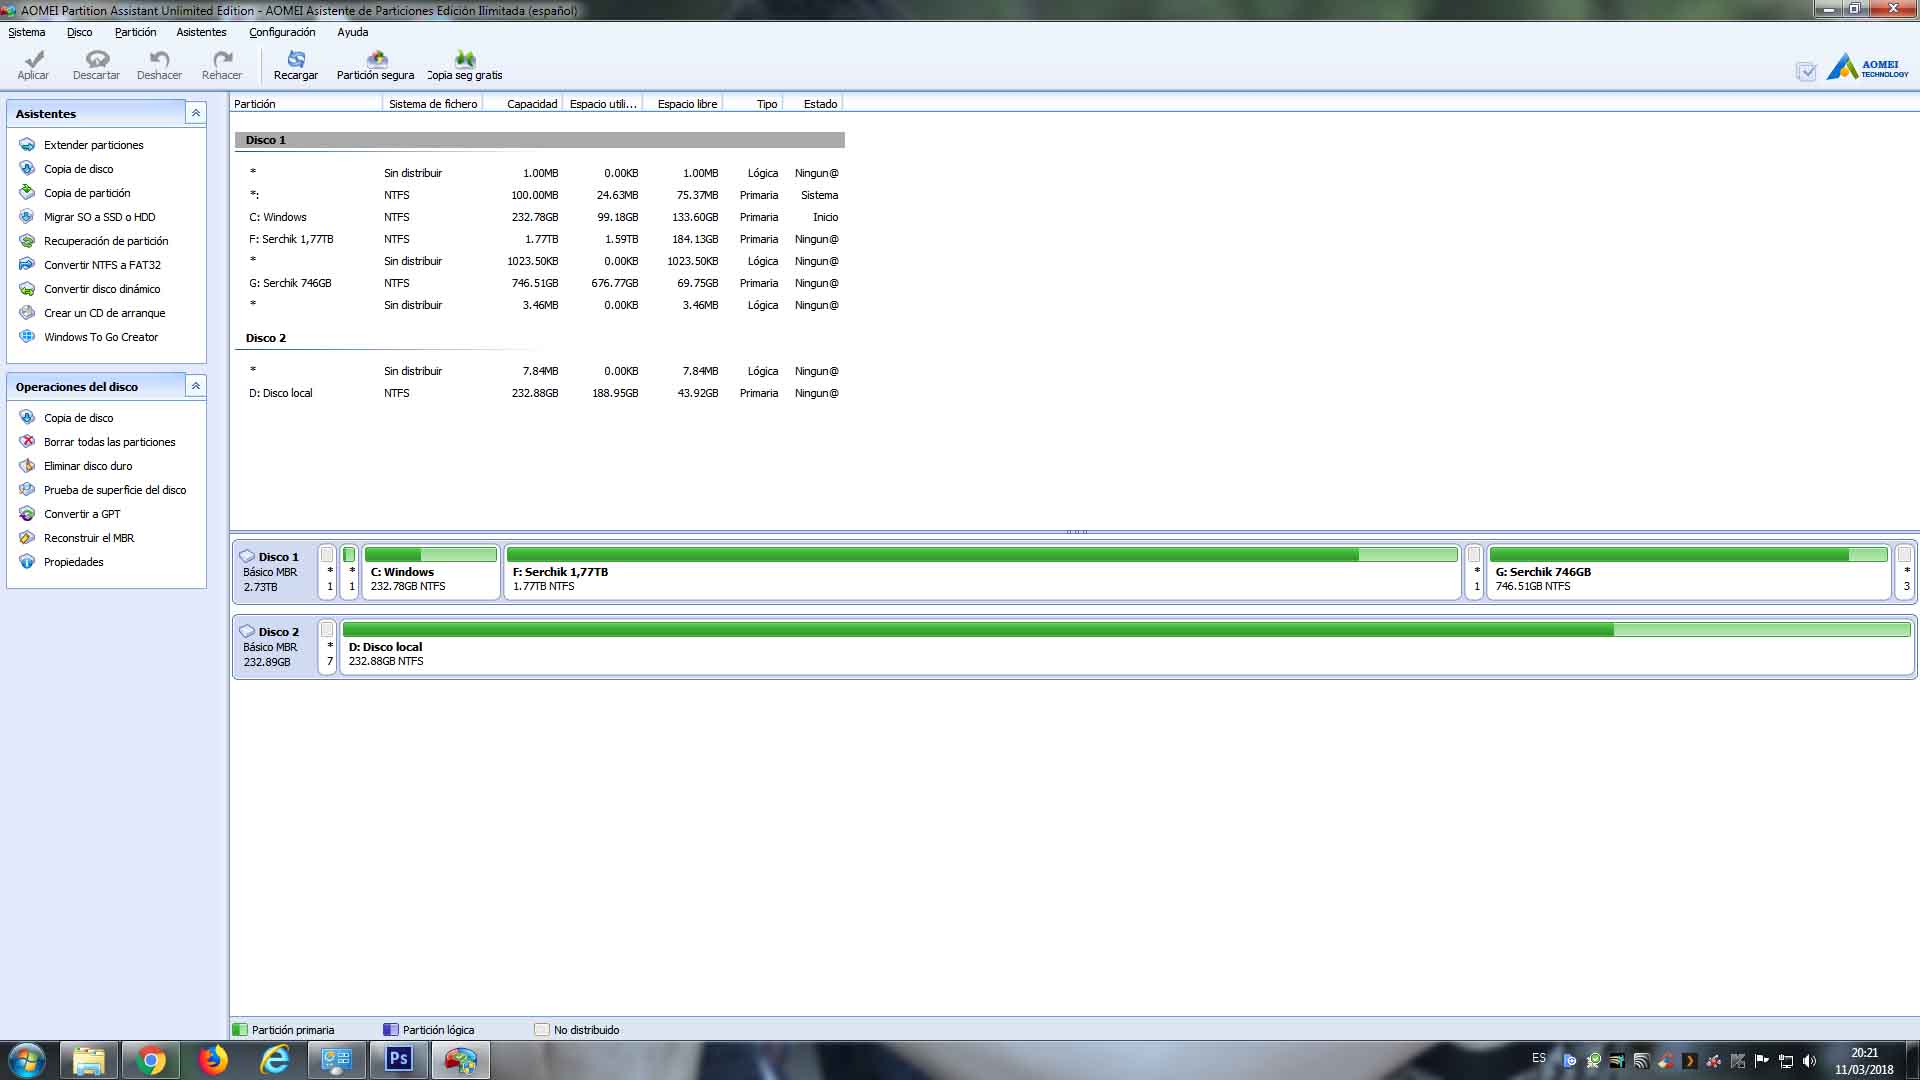This screenshot has width=1920, height=1080.
Task: Sort by the Partición column header
Action: tap(306, 104)
